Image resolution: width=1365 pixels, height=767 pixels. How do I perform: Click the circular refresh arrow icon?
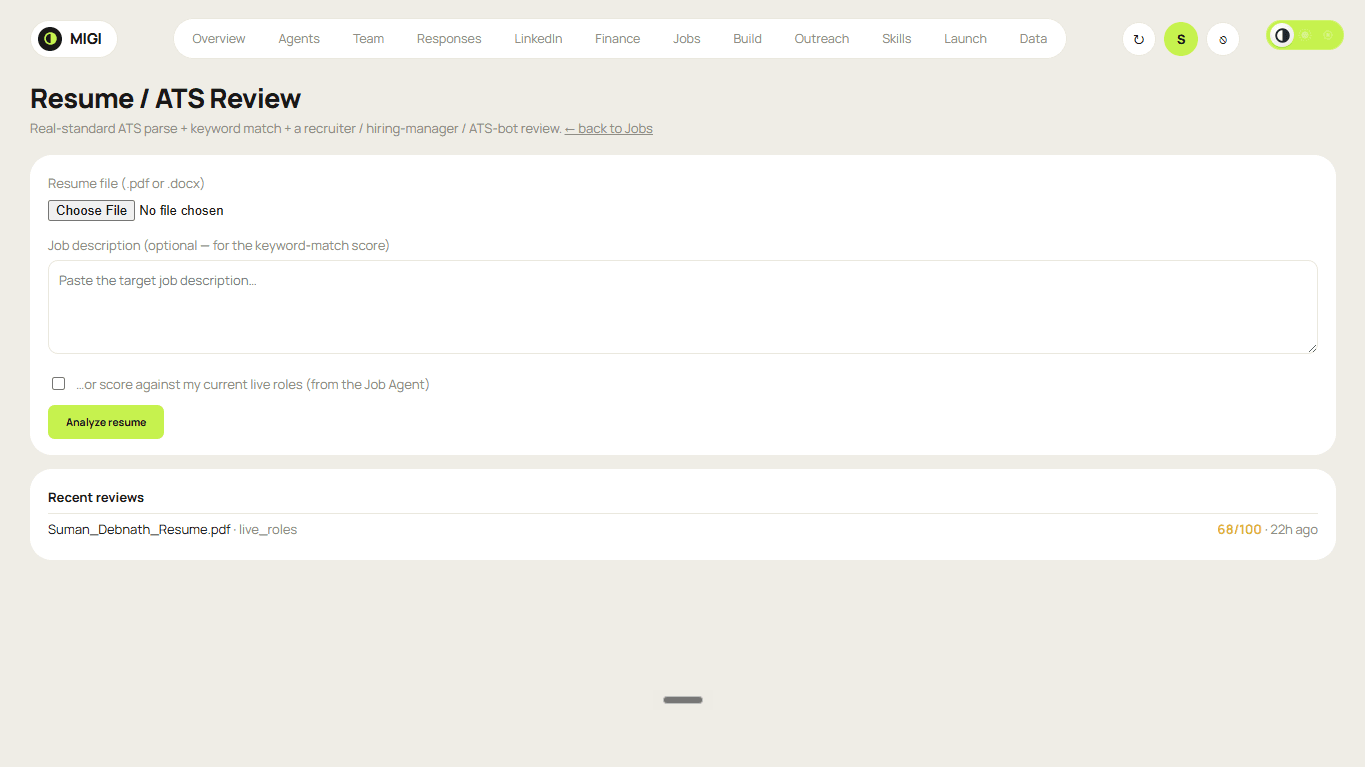[x=1139, y=39]
